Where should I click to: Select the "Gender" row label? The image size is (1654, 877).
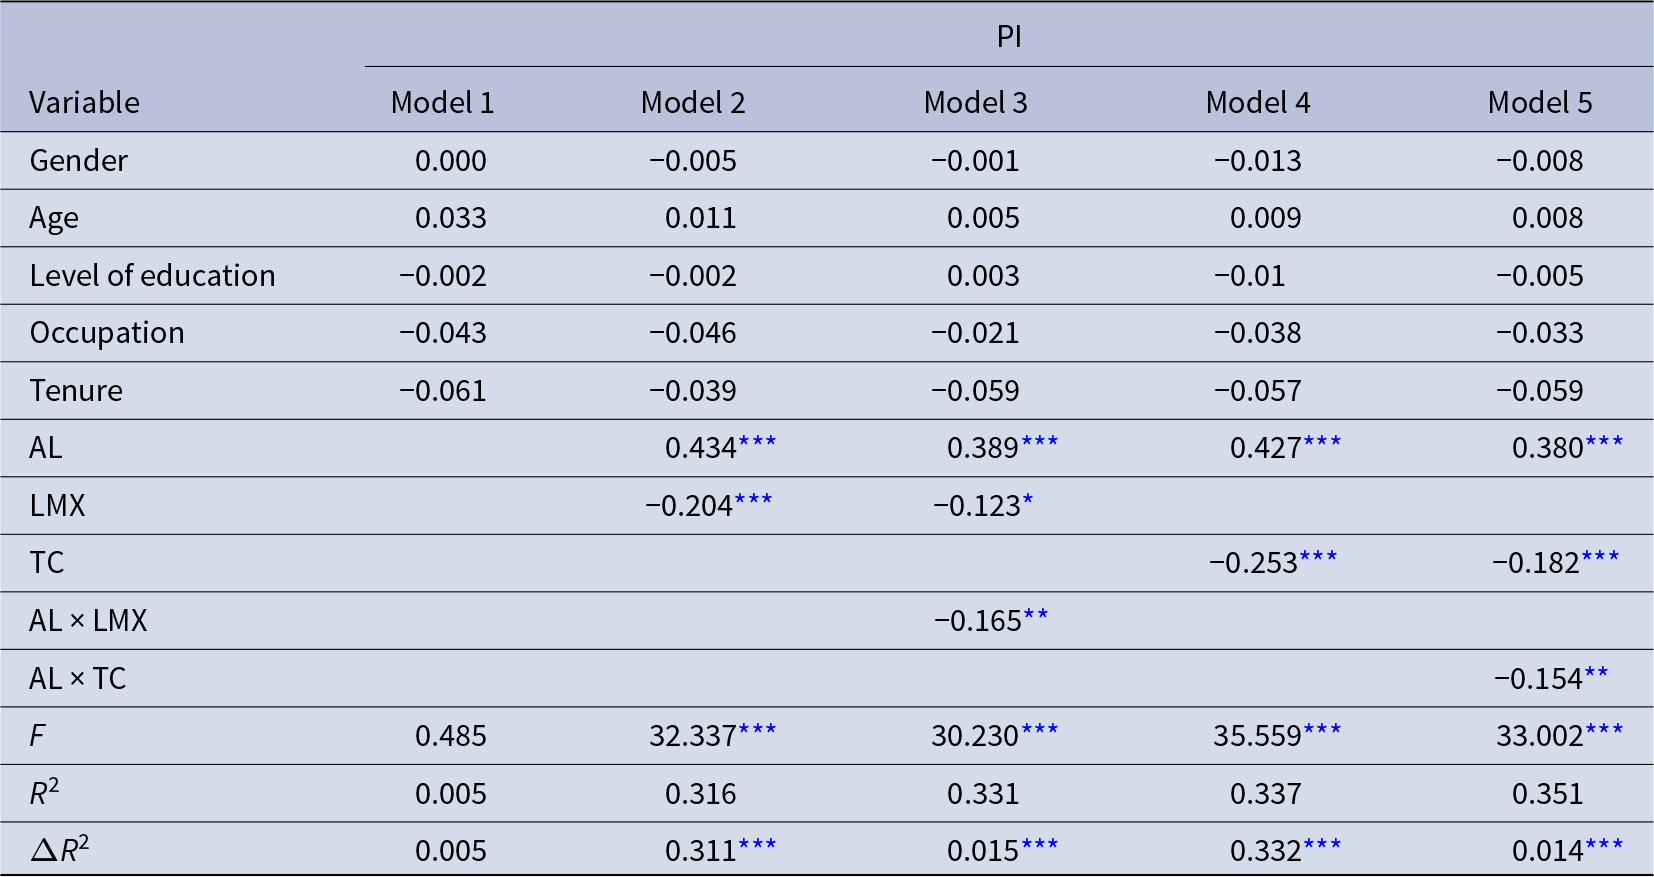point(78,161)
